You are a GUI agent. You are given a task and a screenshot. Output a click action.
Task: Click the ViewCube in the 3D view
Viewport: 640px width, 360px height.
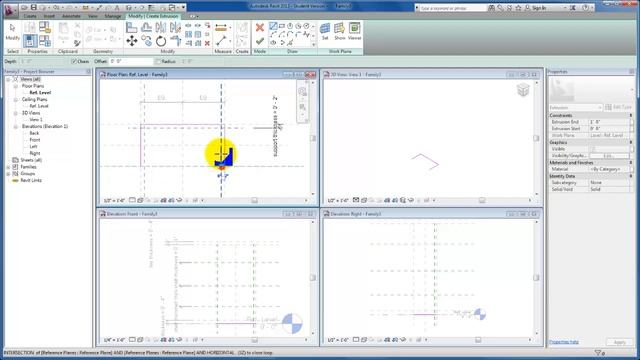[523, 90]
